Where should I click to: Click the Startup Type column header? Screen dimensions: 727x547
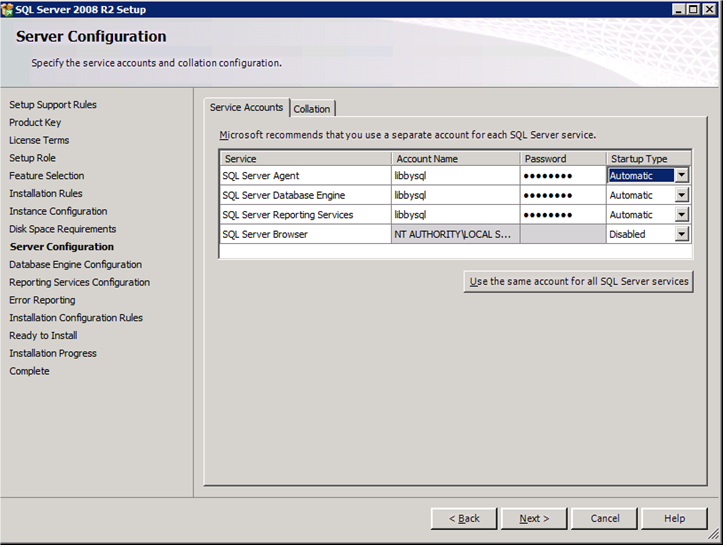click(649, 158)
